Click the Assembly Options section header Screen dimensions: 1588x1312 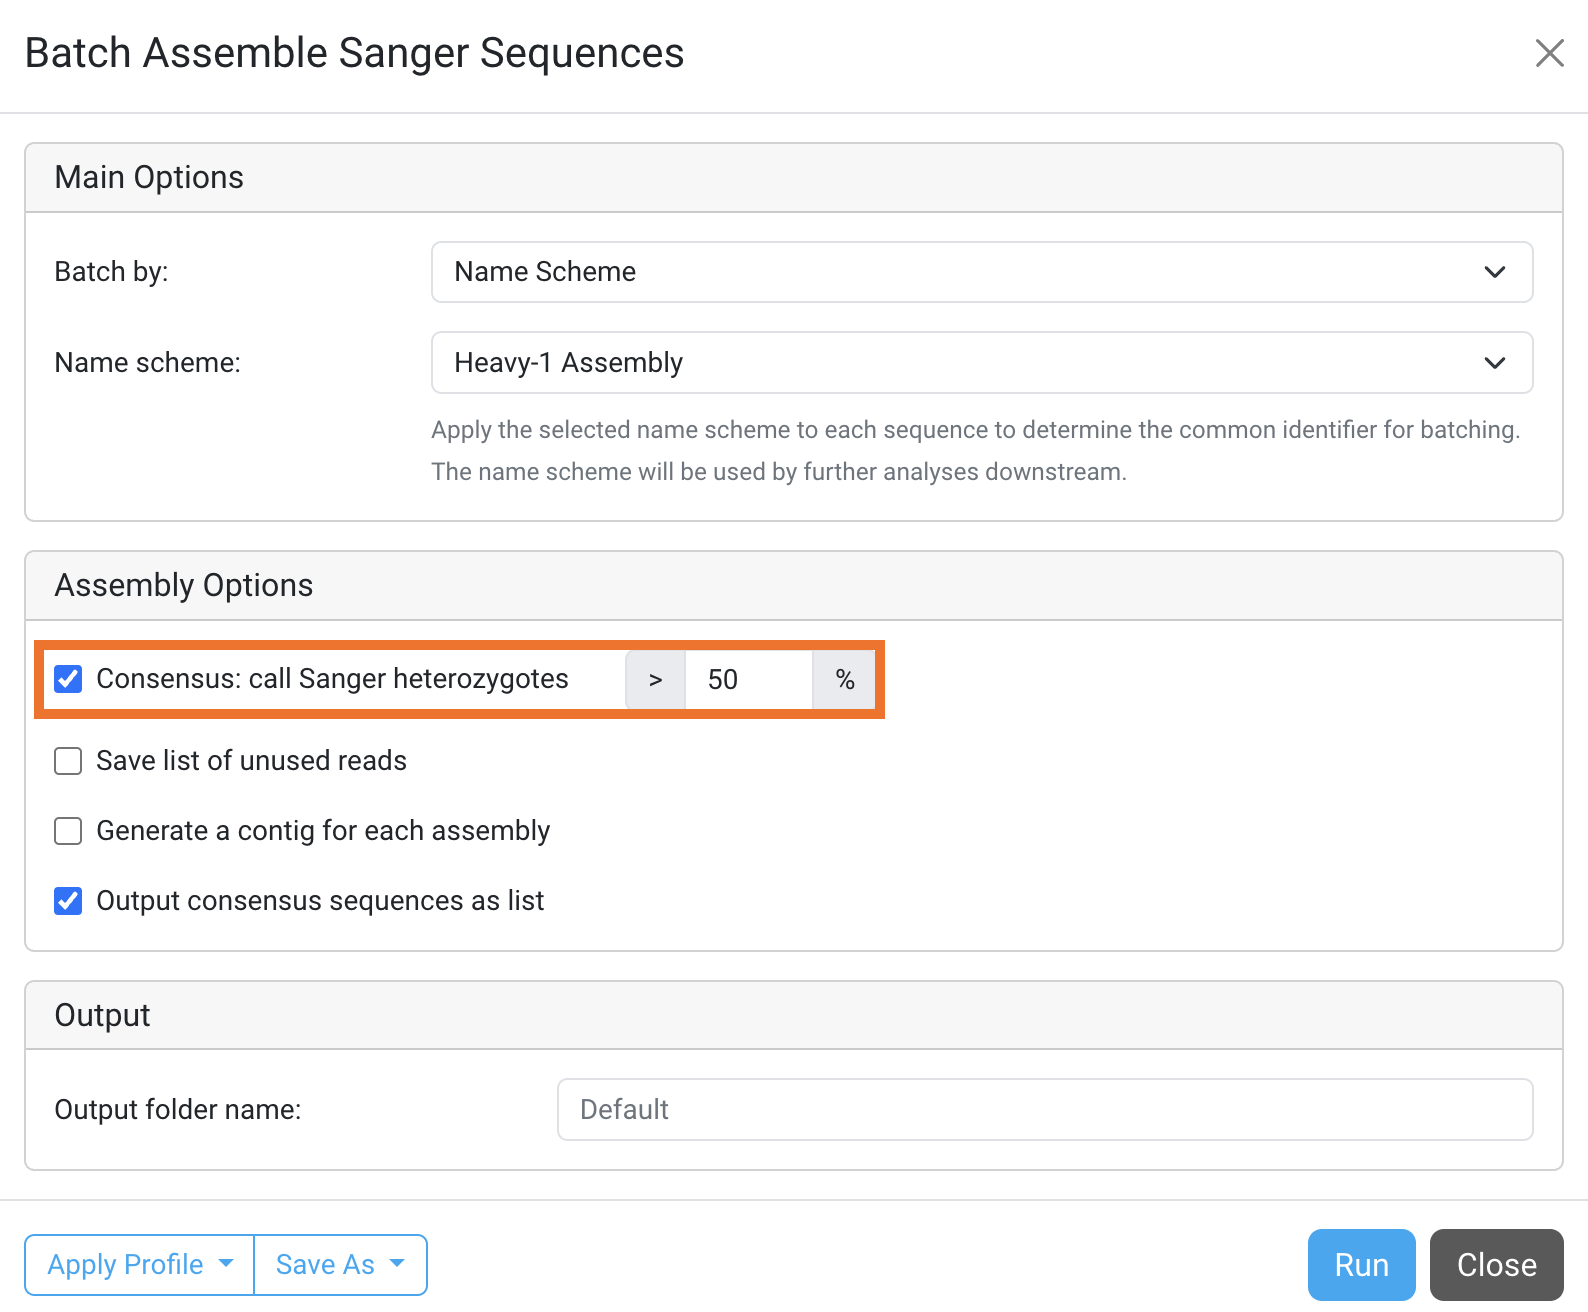[x=184, y=585]
